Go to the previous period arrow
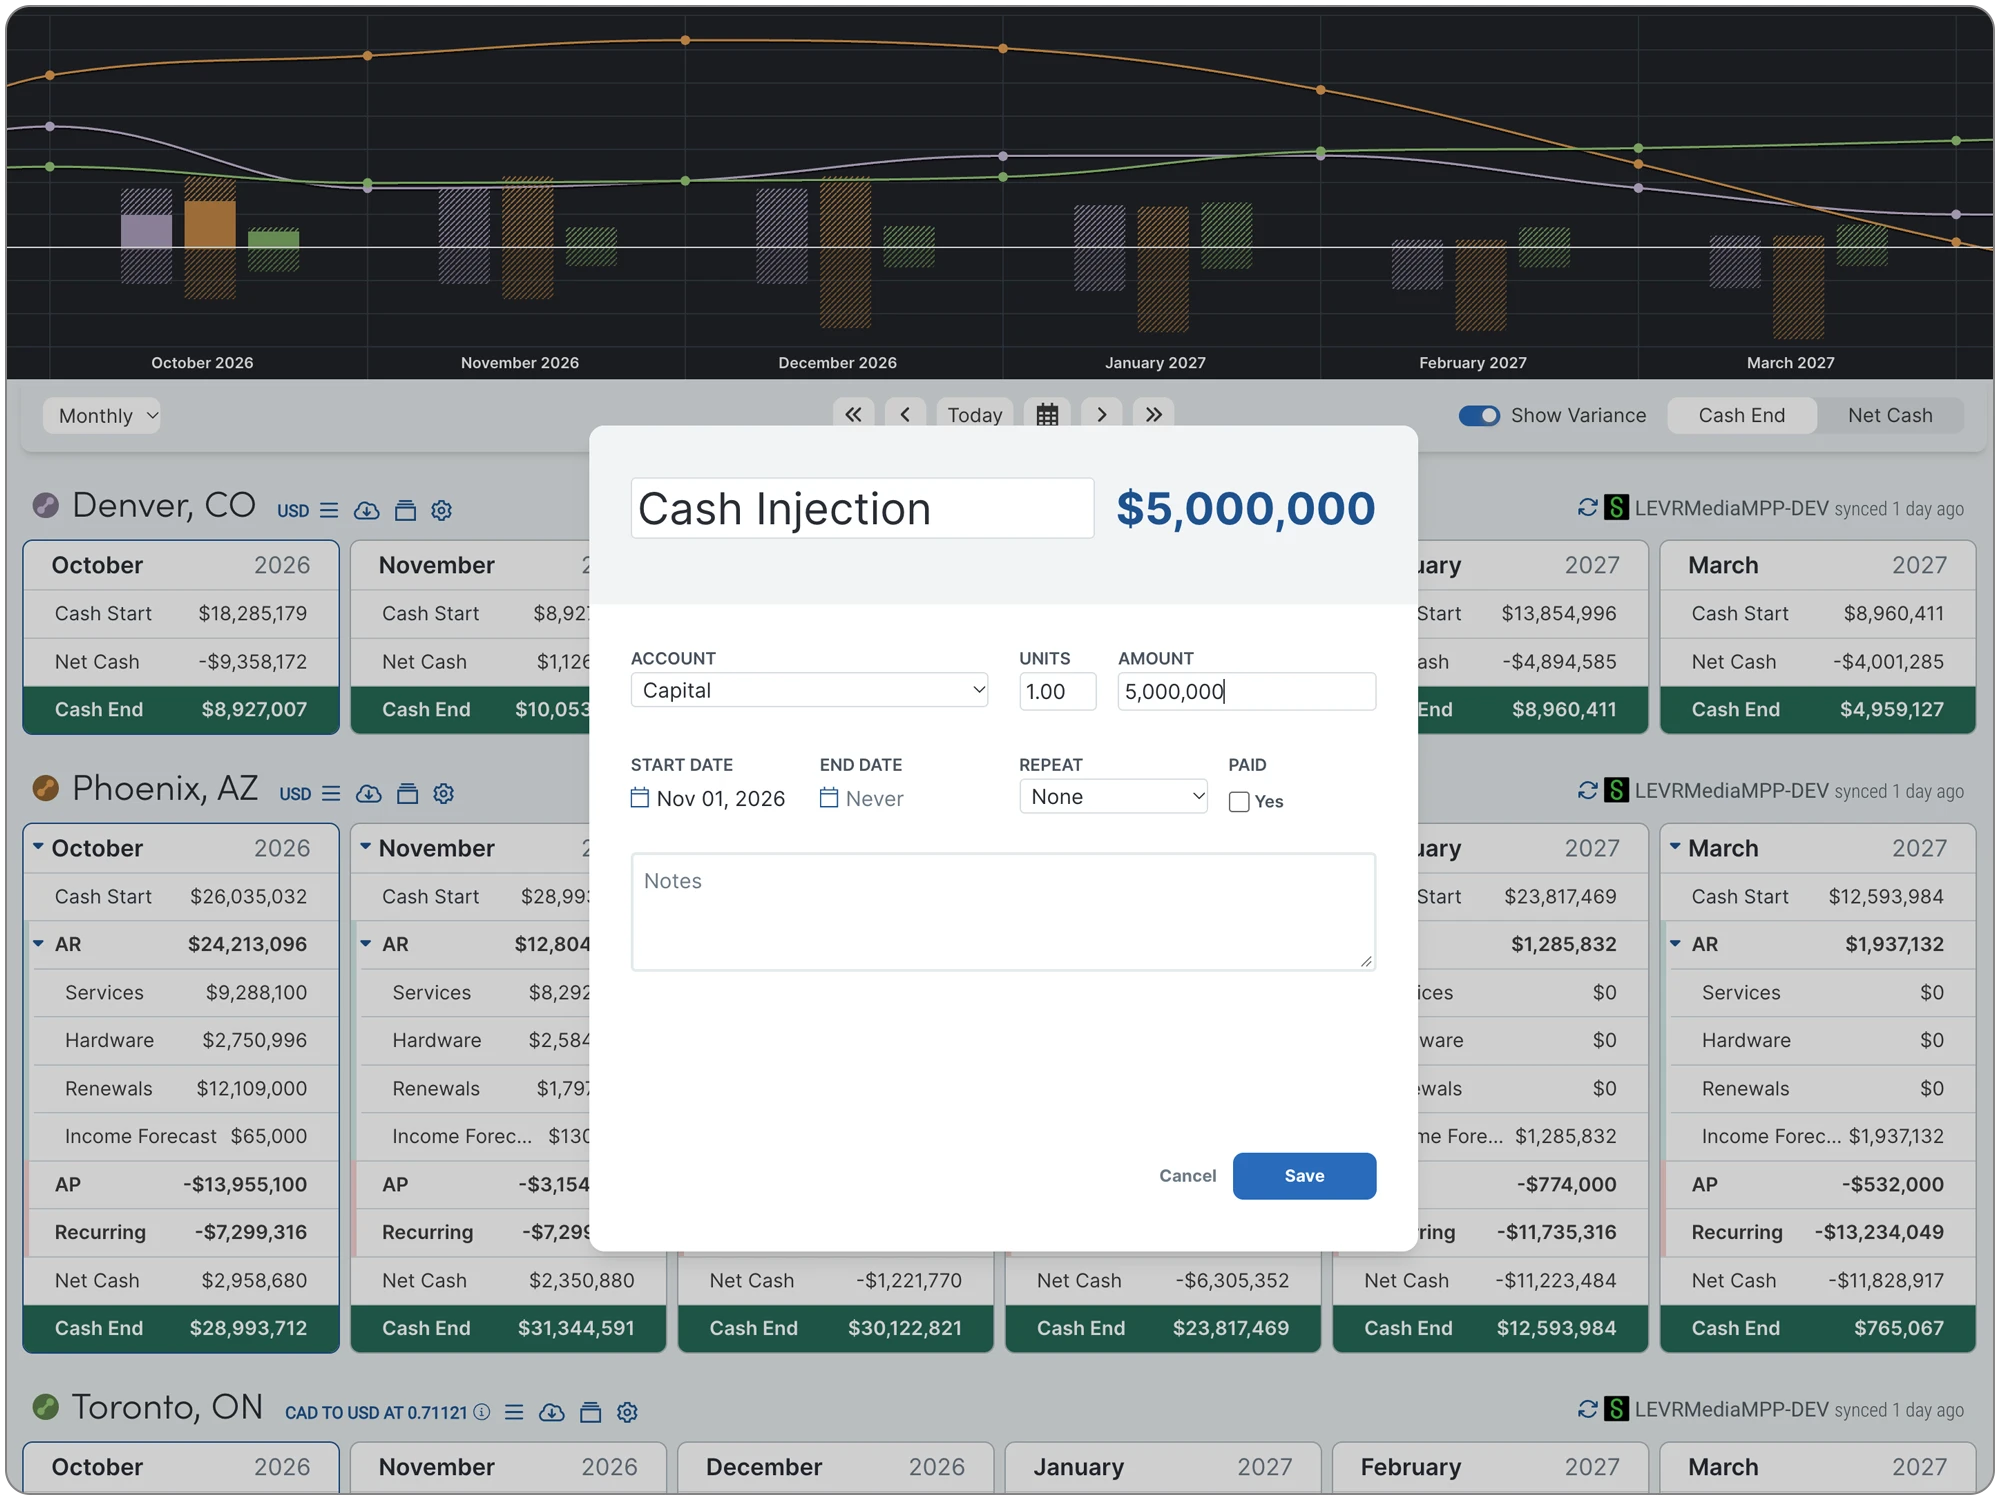 pos(905,414)
